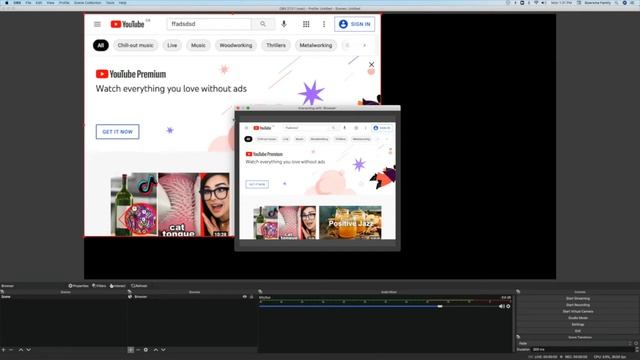Select the Music filter chip
The image size is (640, 360).
click(x=198, y=45)
